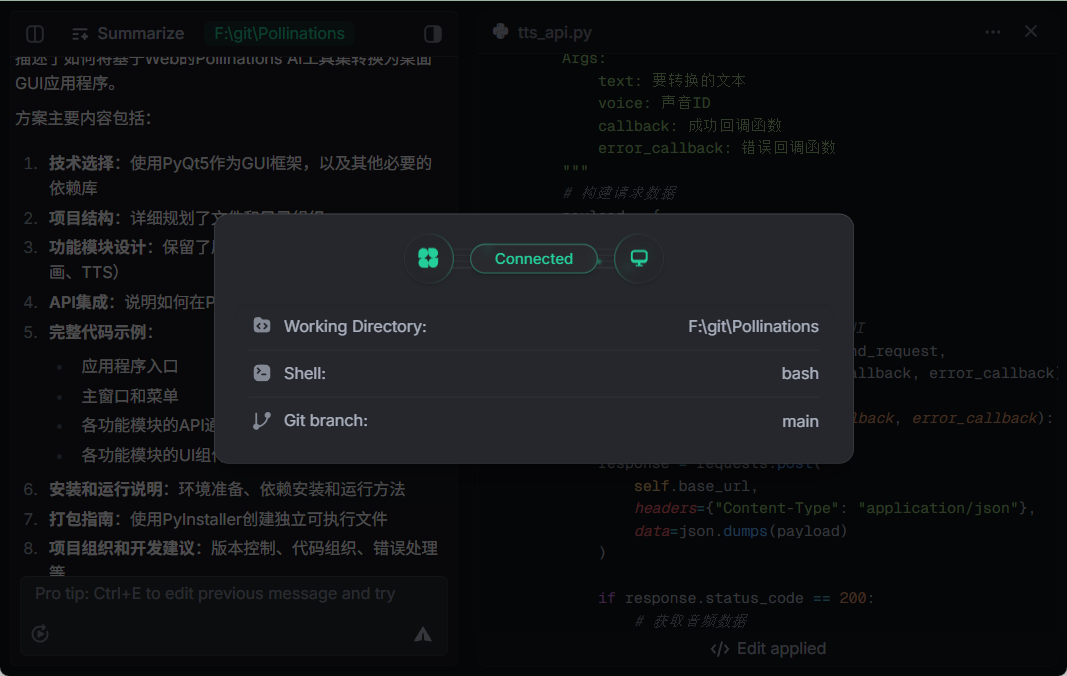
Task: Click code line self.base_url
Action: tap(696, 486)
